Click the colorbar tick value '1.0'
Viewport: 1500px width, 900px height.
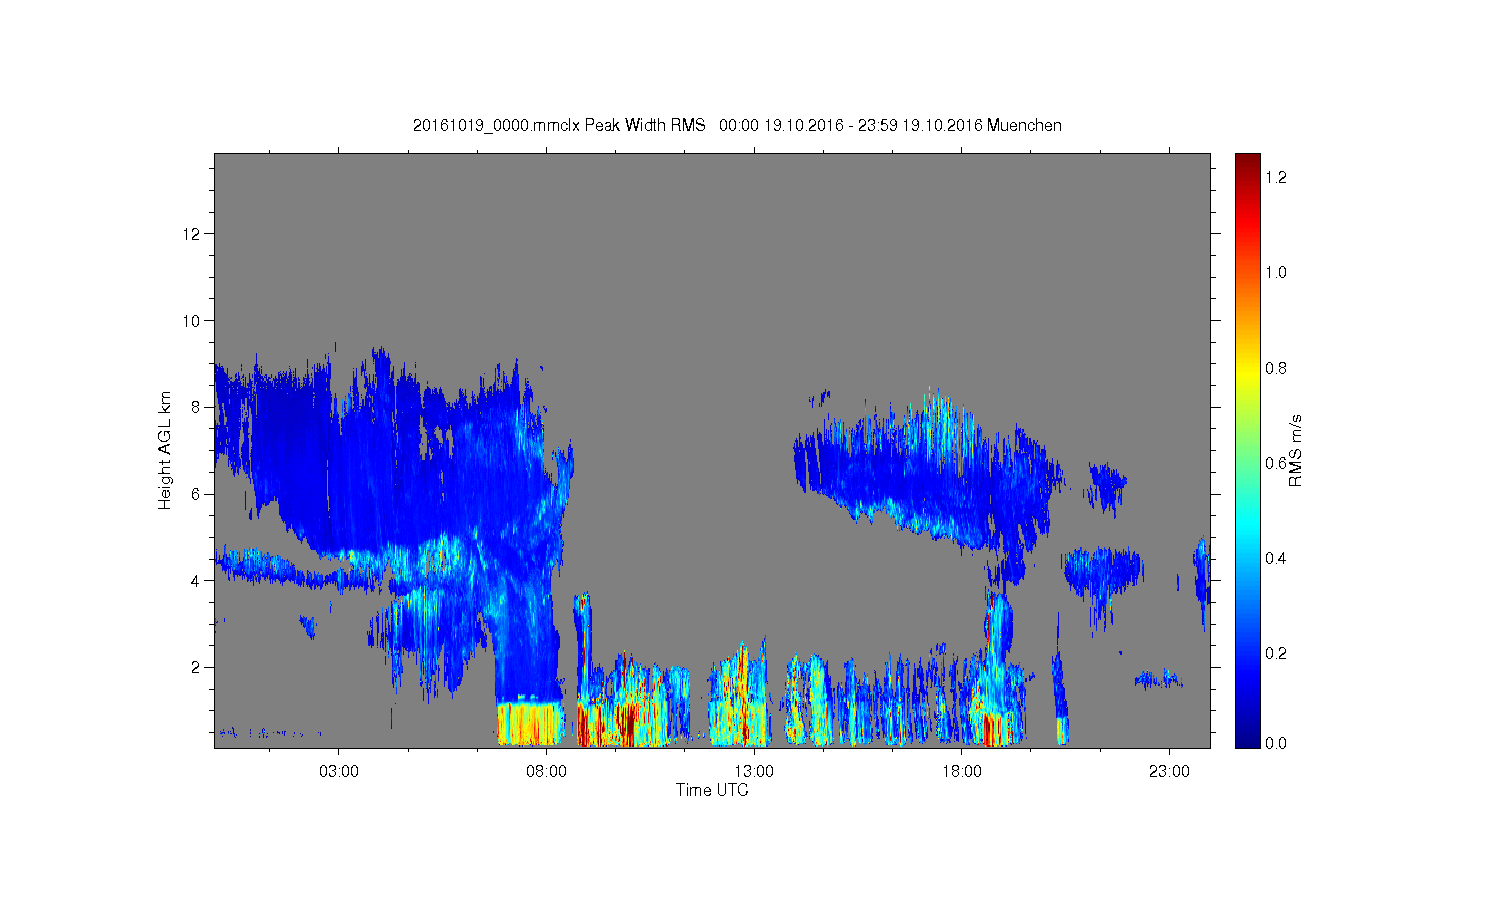coord(1276,272)
